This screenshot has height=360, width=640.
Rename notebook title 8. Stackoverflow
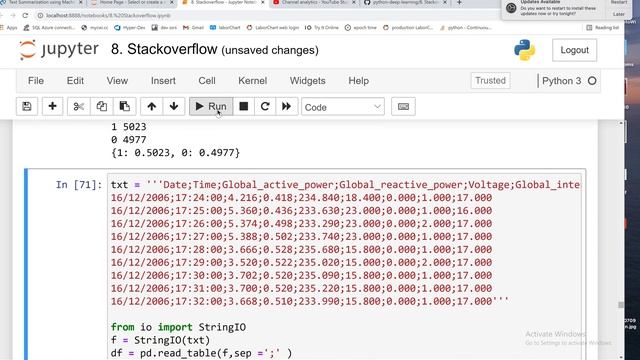pos(164,49)
